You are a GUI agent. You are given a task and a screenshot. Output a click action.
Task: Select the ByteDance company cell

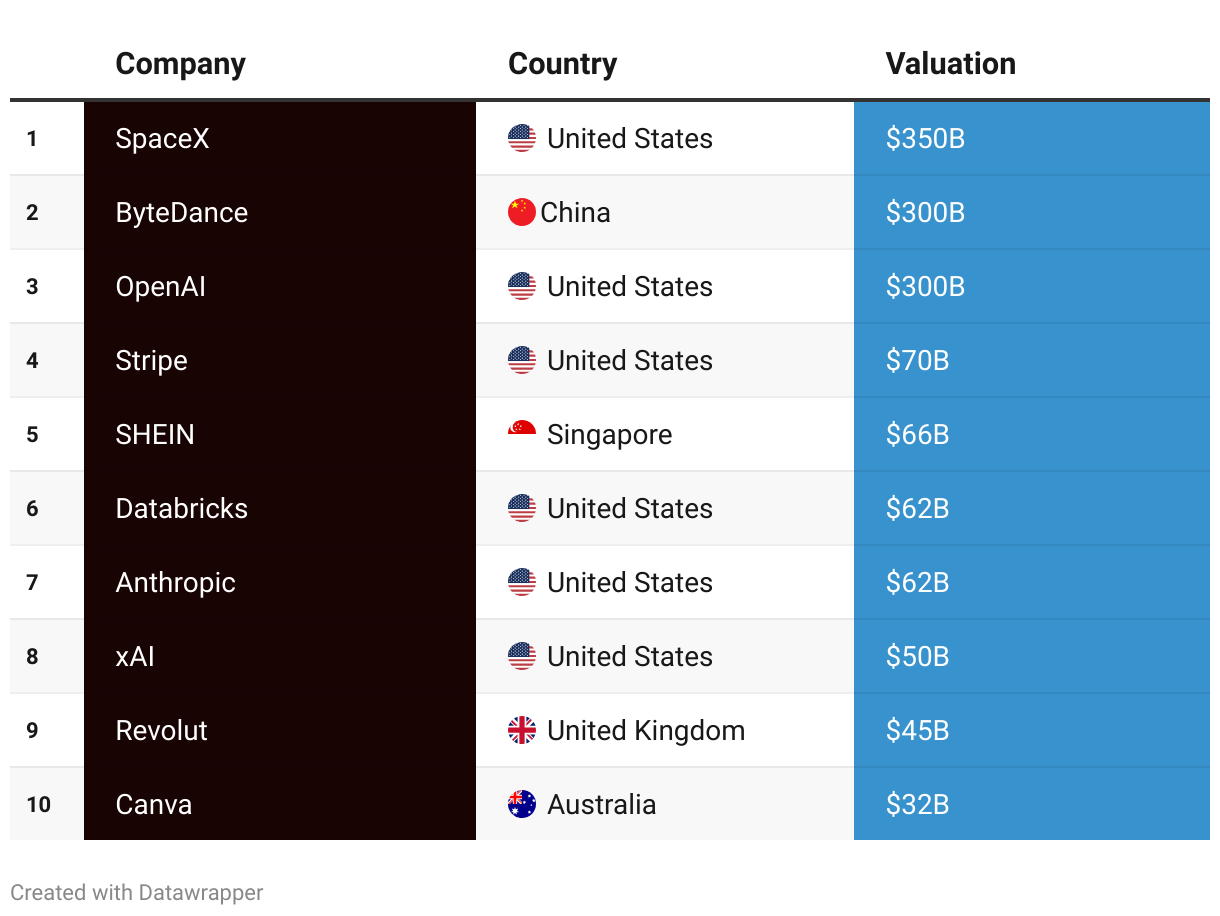tap(182, 212)
